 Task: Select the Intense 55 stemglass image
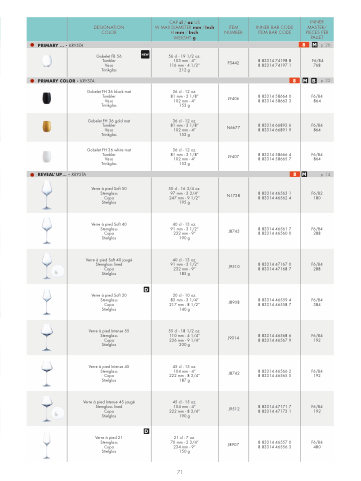point(47,337)
